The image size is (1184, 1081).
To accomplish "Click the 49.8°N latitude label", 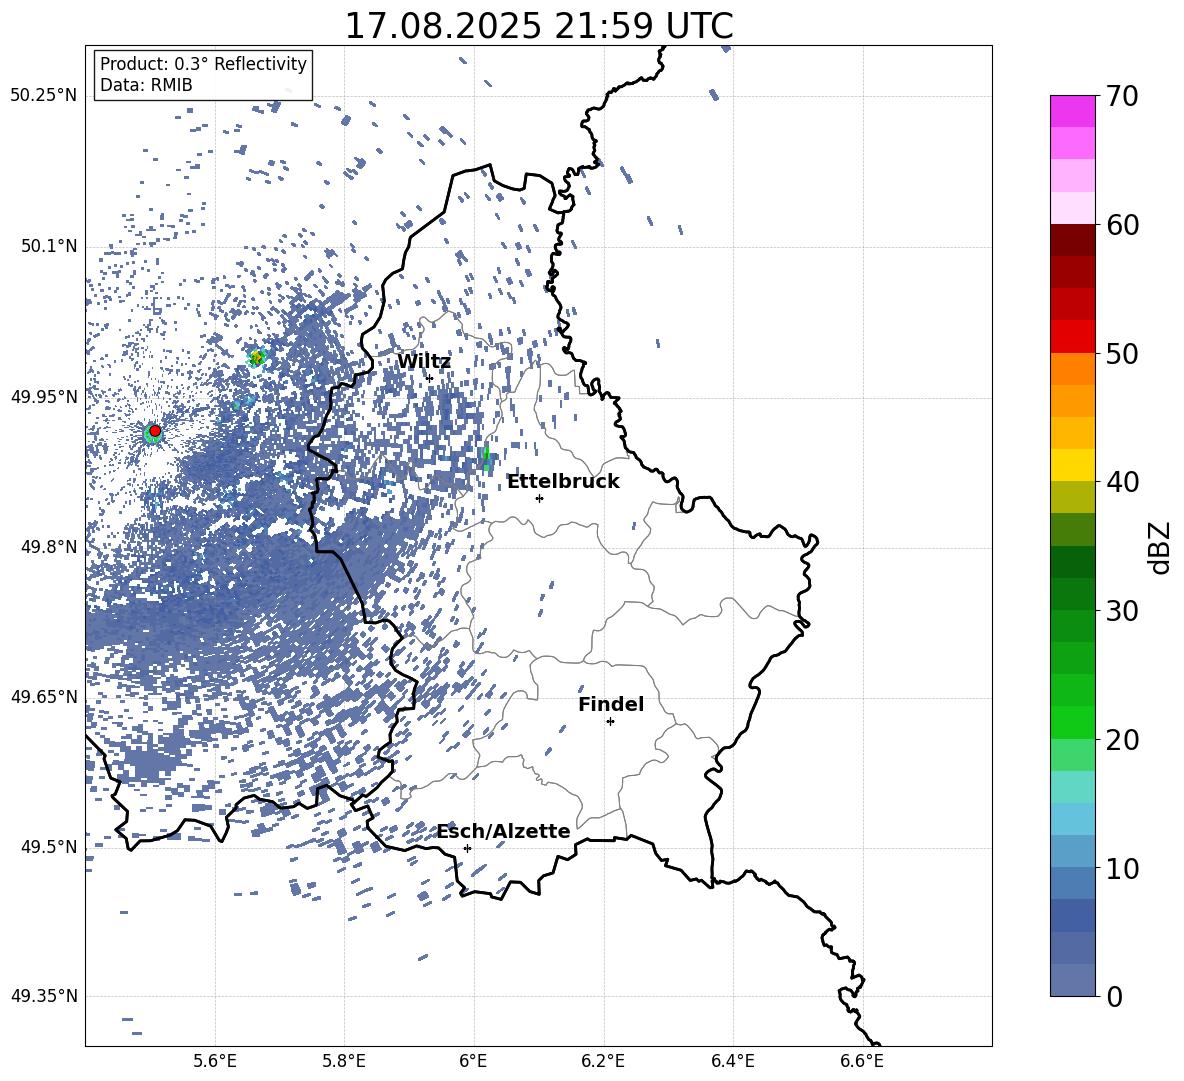I will 48,547.
